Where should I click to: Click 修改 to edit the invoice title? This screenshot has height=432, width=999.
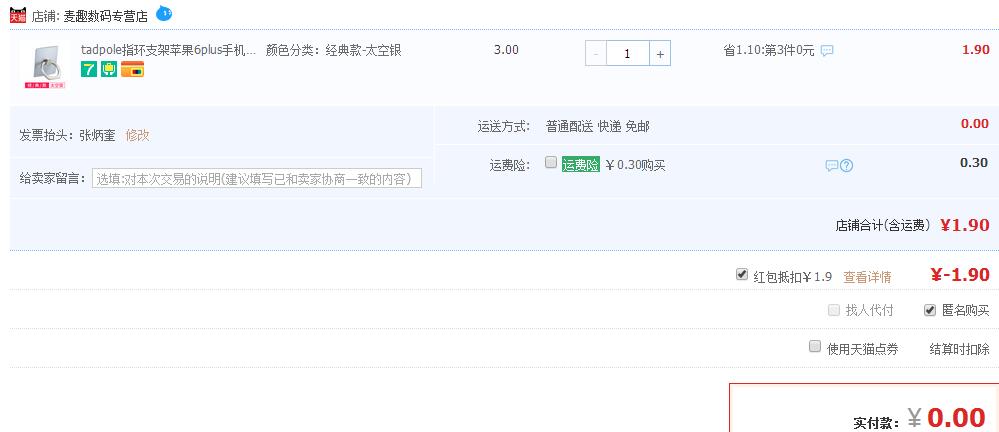[137, 135]
